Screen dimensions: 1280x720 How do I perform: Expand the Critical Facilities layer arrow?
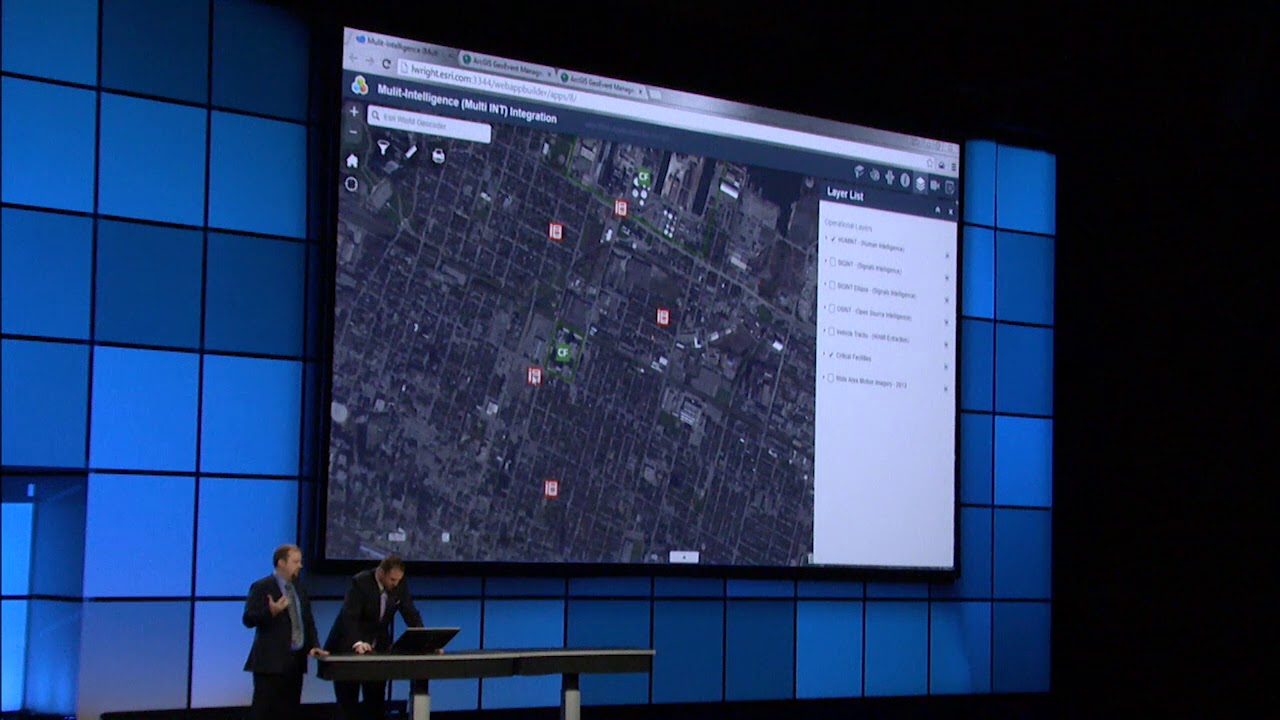pos(824,354)
